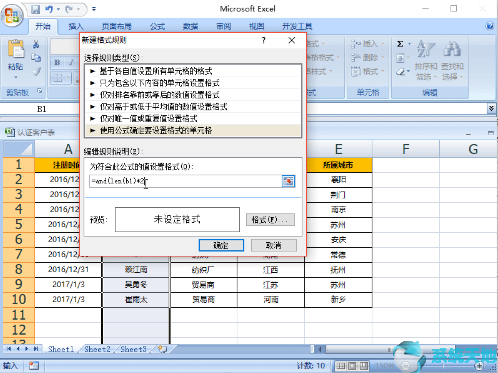The width and height of the screenshot is (498, 373).
Task: Click the insert new worksheet tab icon
Action: [x=162, y=349]
